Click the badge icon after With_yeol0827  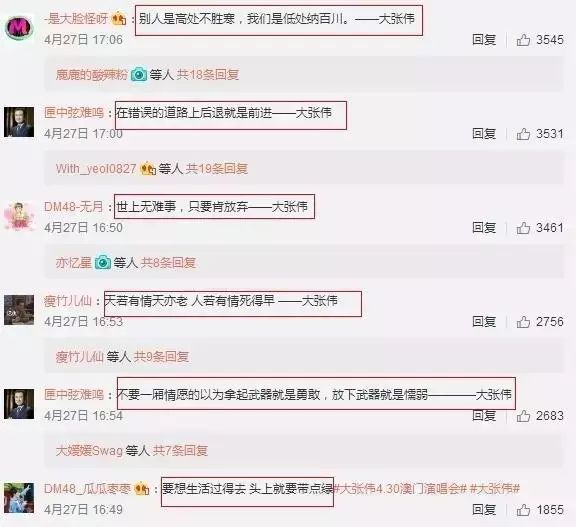point(148,169)
